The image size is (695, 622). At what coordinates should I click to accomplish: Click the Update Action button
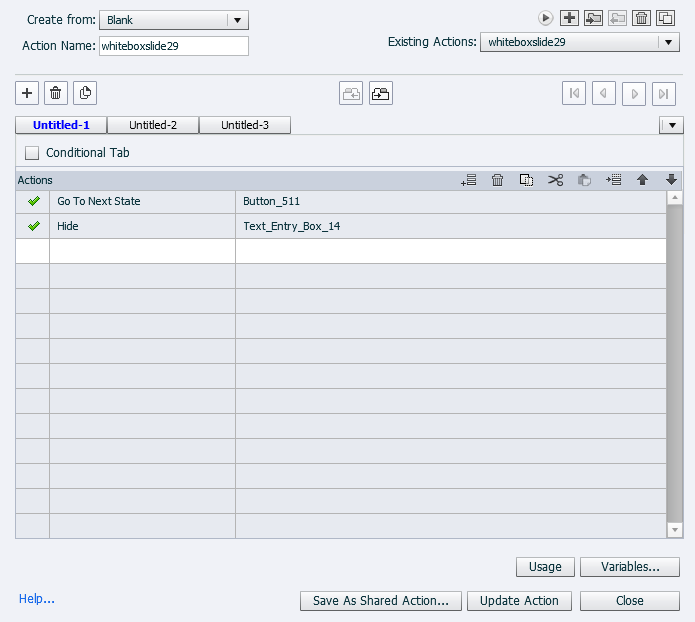[x=519, y=601]
